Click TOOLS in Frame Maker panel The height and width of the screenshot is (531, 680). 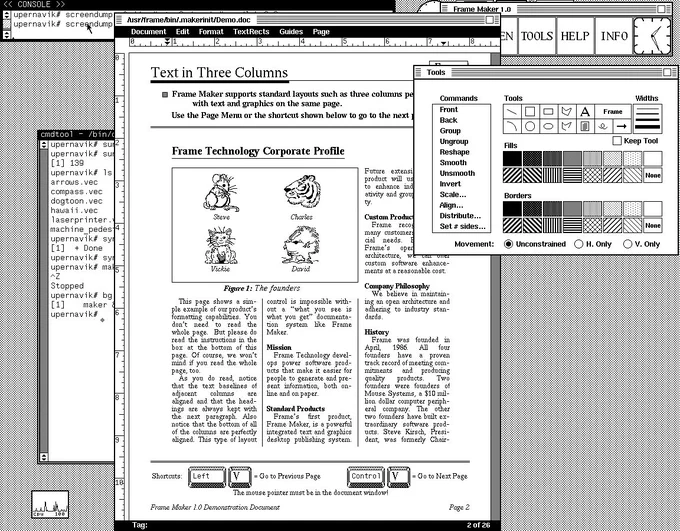point(537,36)
